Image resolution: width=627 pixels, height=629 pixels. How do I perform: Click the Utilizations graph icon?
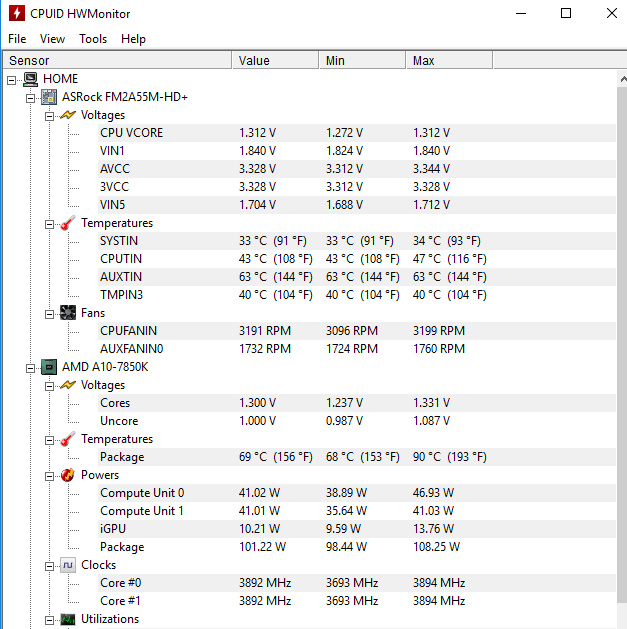tap(68, 619)
